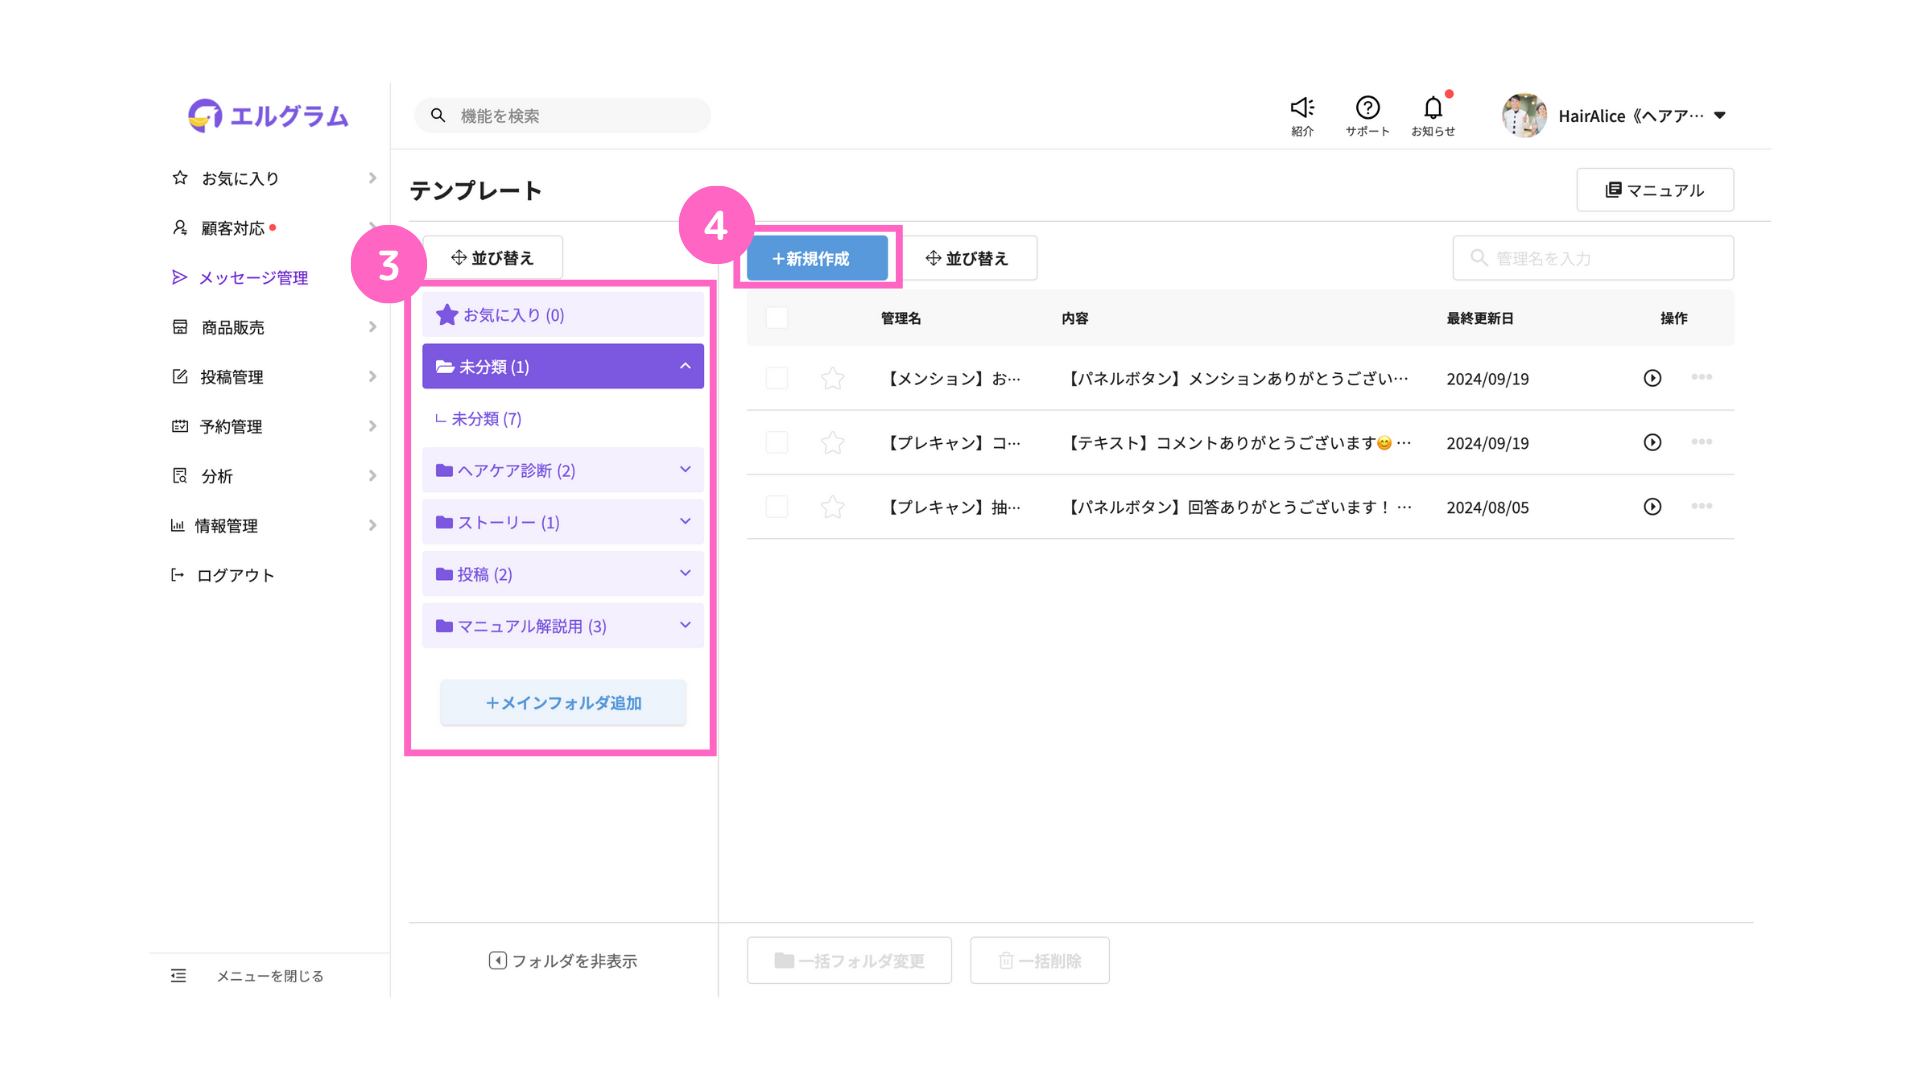Open the お知らせ notification bell
1920x1080 pixels.
click(x=1433, y=107)
